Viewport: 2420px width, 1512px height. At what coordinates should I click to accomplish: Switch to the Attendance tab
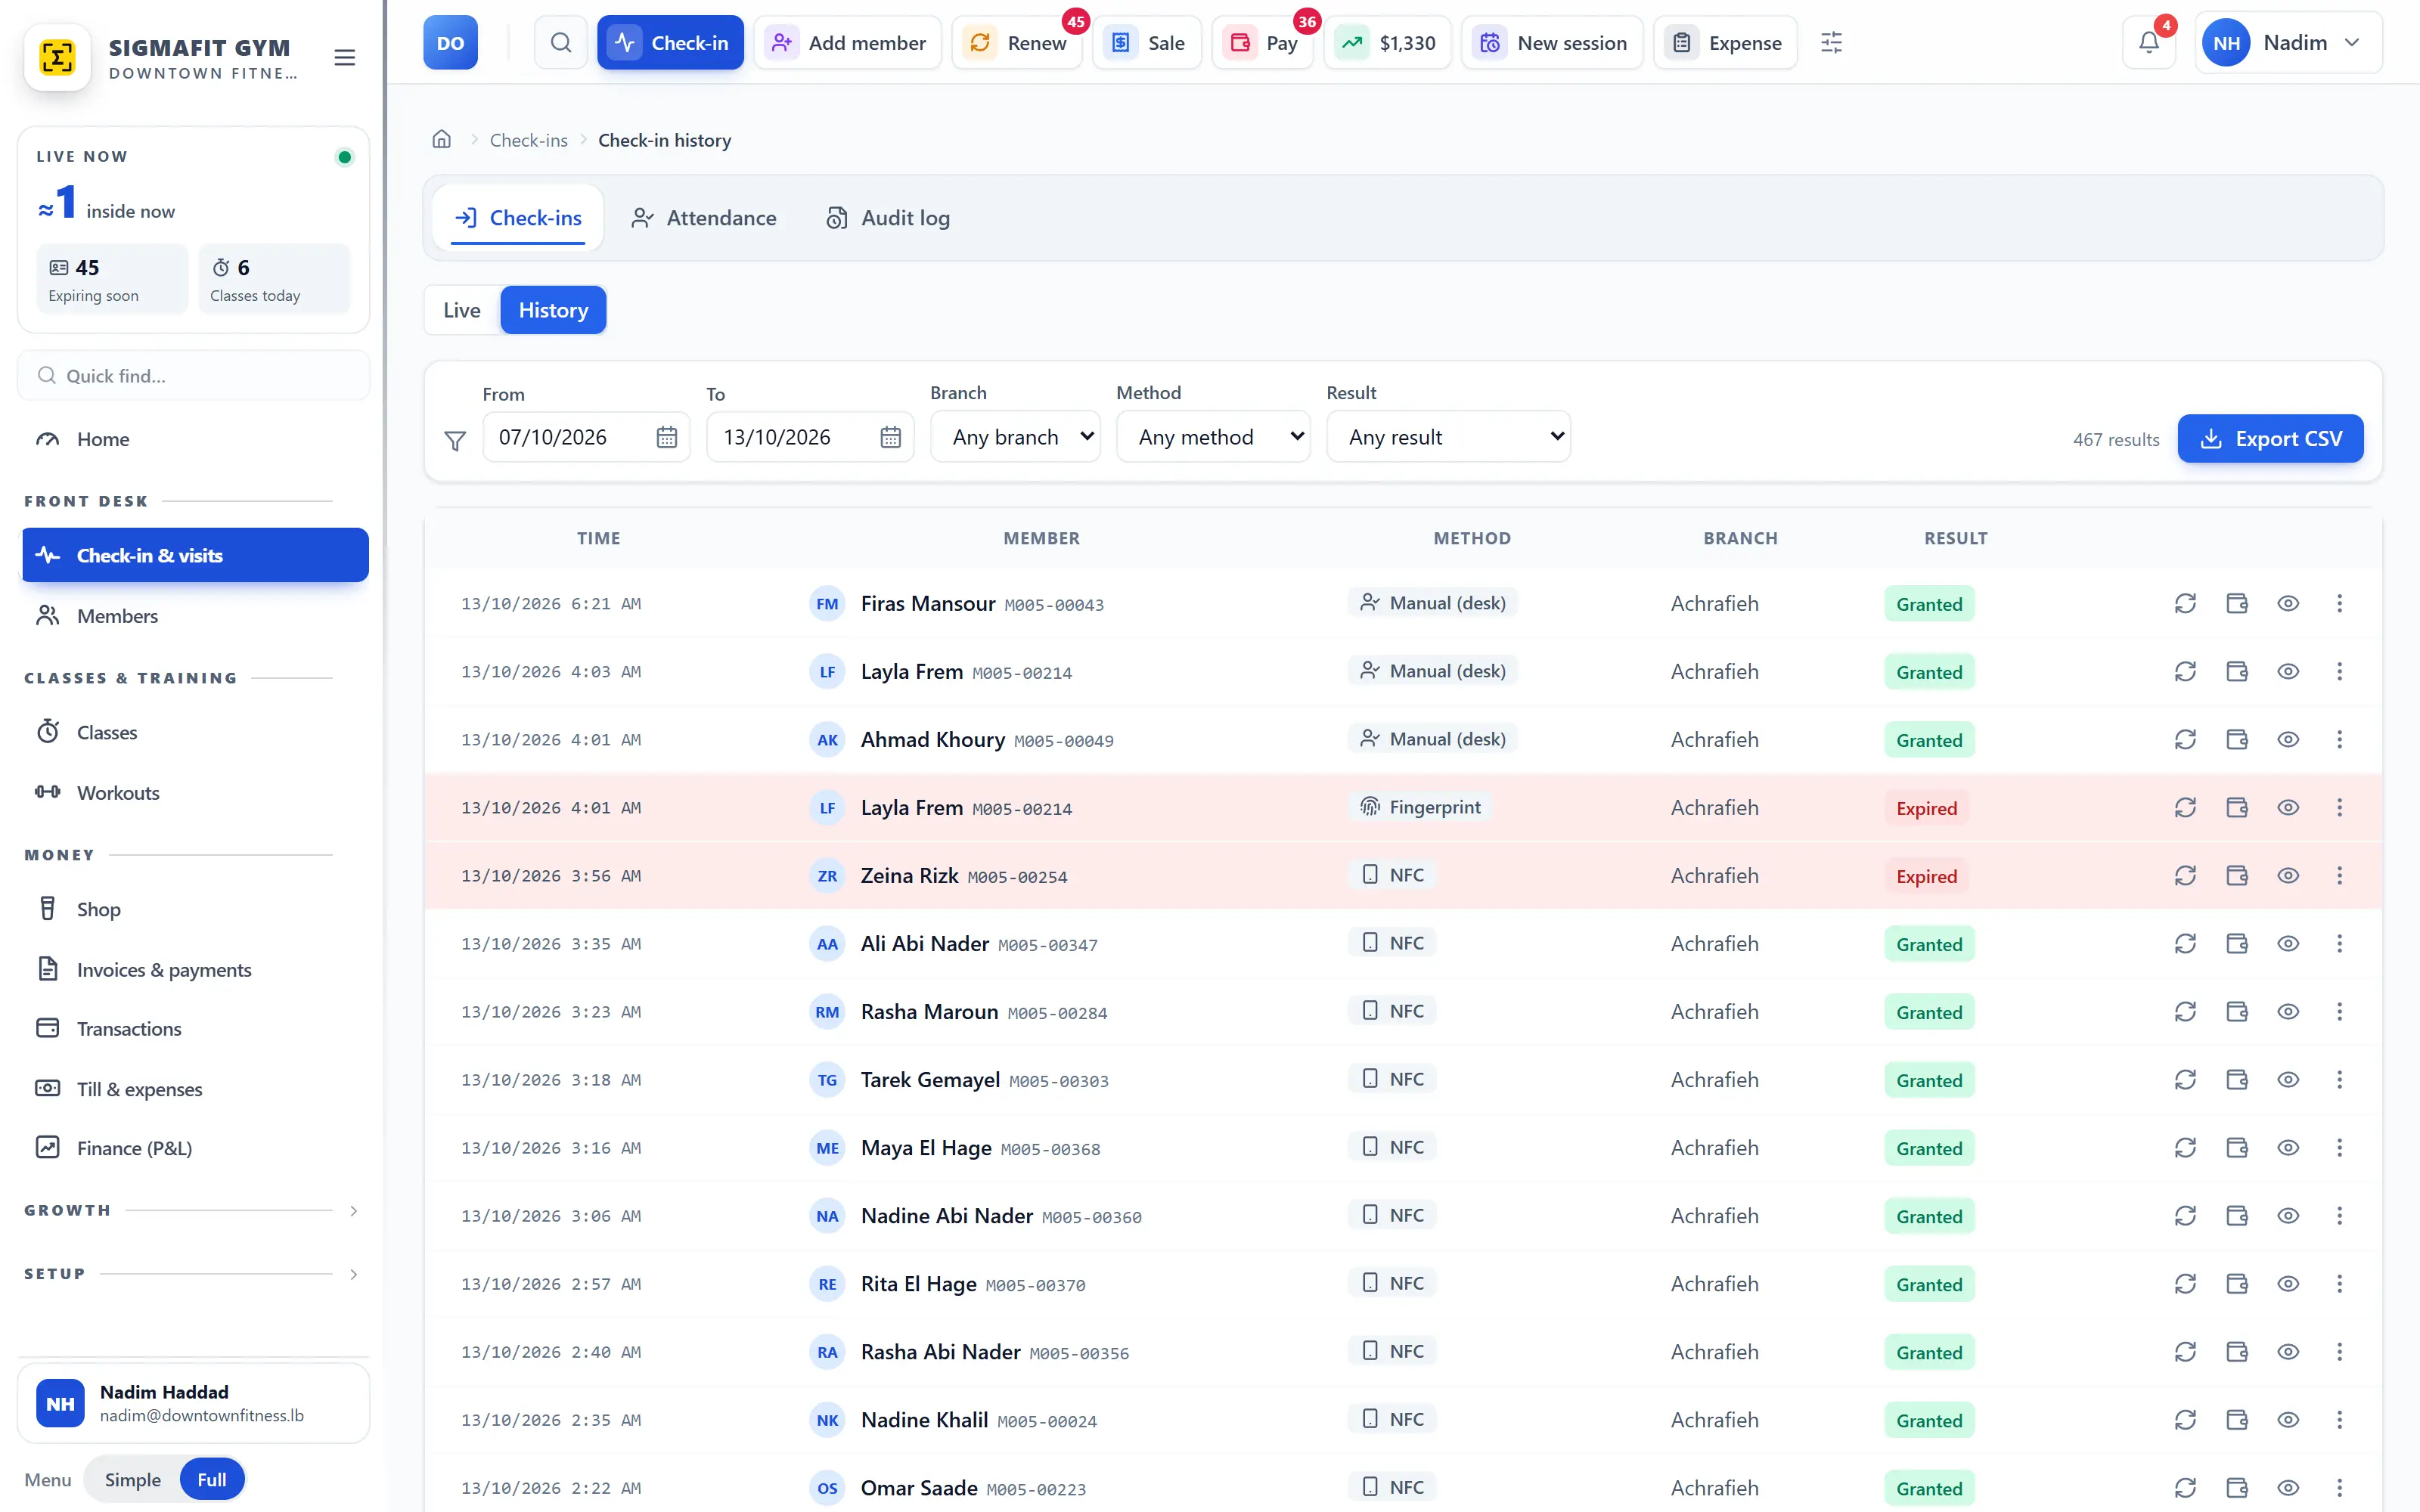click(x=704, y=218)
